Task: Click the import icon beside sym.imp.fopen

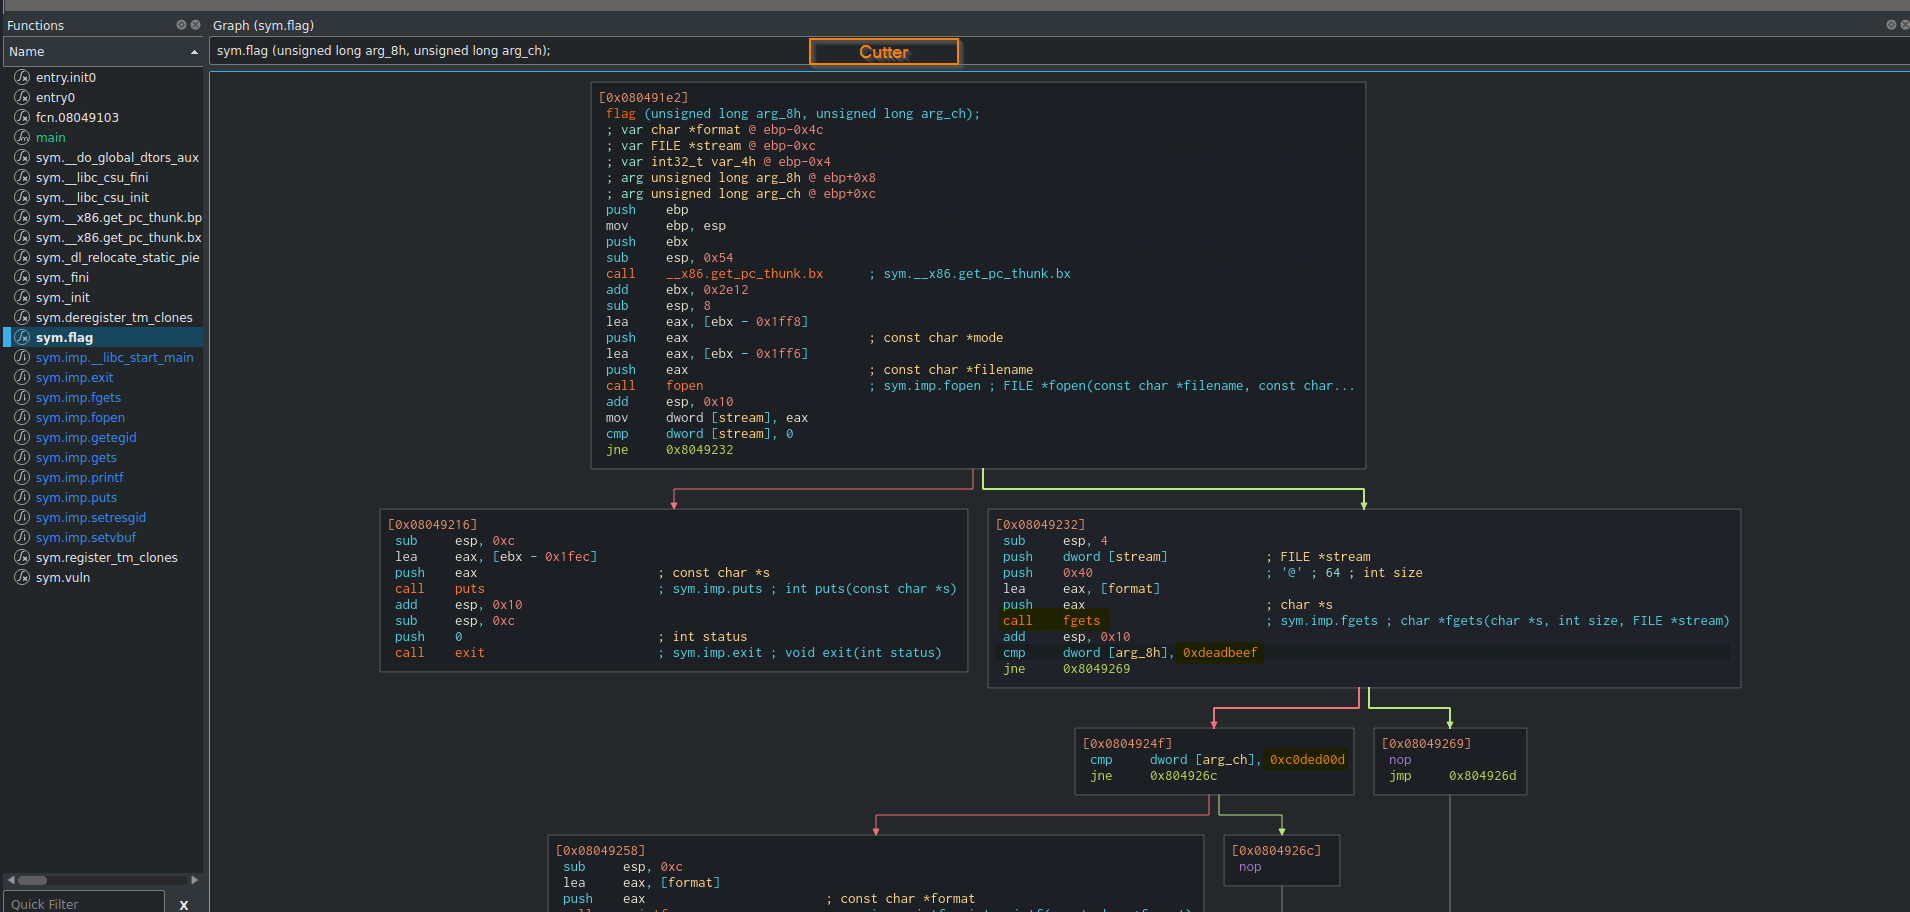Action: [x=22, y=417]
